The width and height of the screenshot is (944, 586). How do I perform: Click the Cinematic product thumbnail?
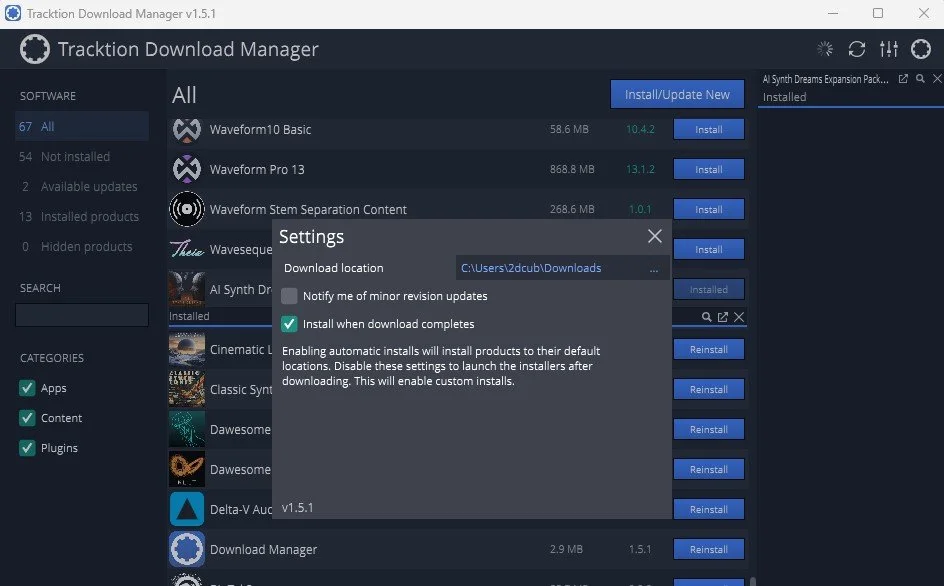coord(187,349)
